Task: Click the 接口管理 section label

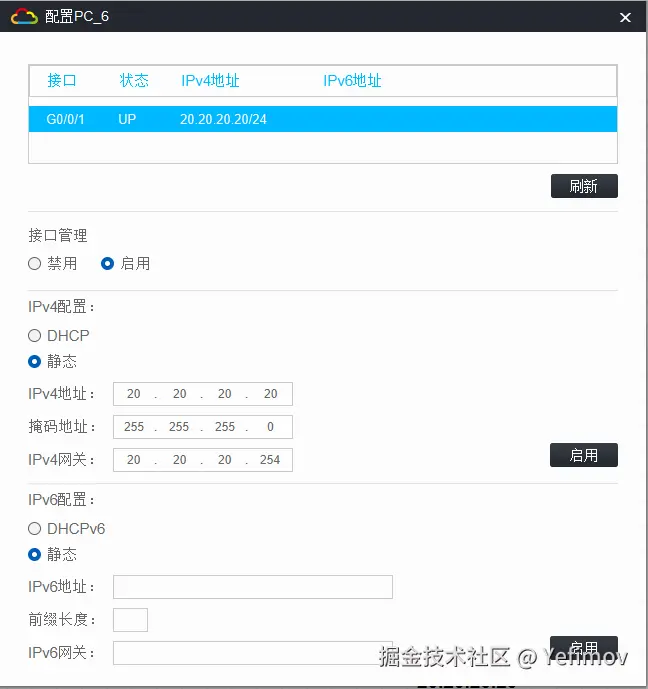Action: coord(58,236)
